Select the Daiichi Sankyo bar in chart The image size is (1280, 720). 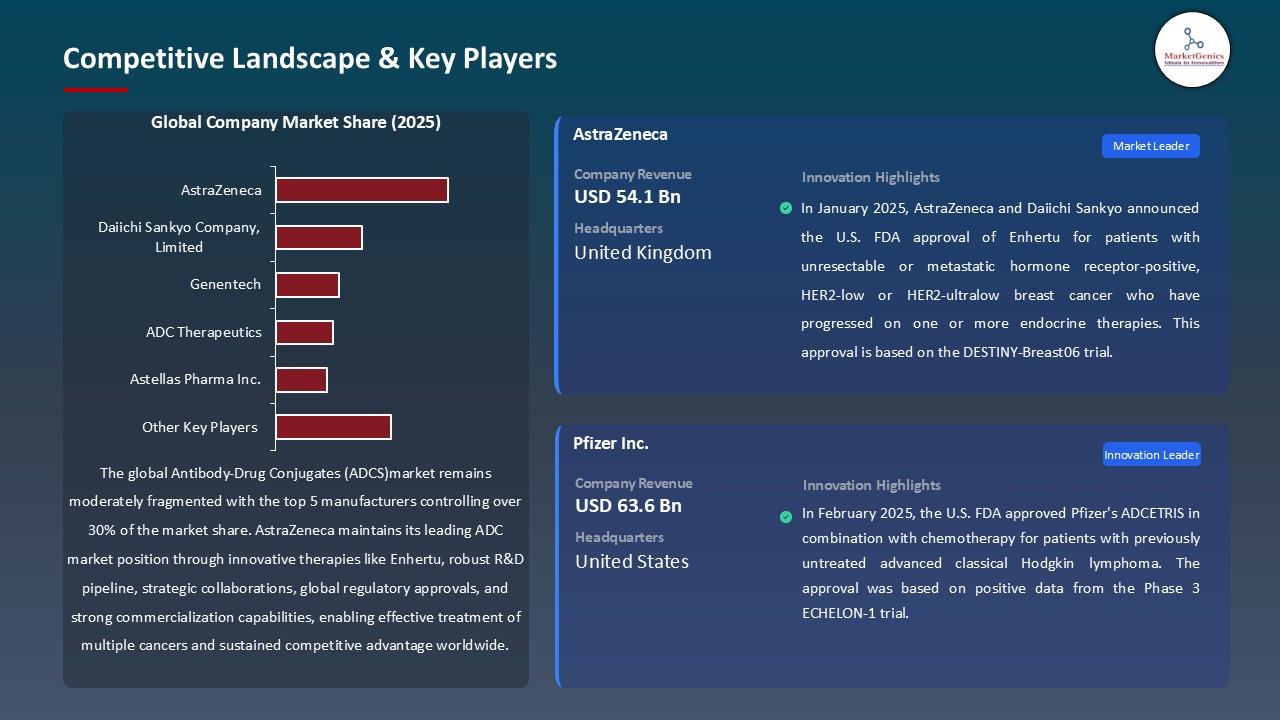click(x=318, y=237)
